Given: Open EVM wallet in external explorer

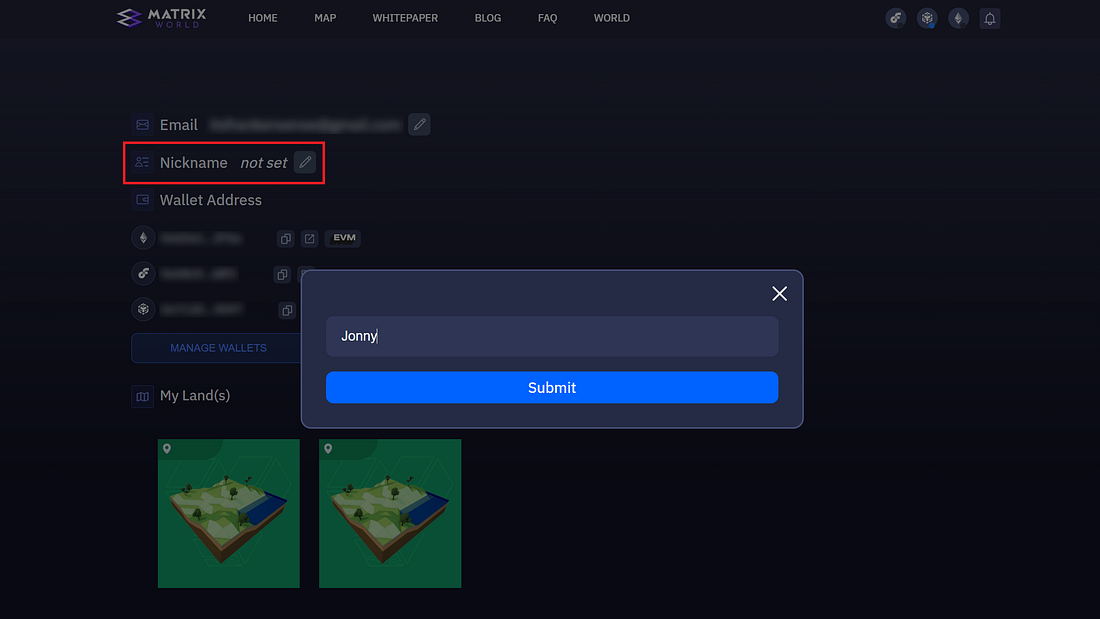Looking at the screenshot, I should (309, 239).
